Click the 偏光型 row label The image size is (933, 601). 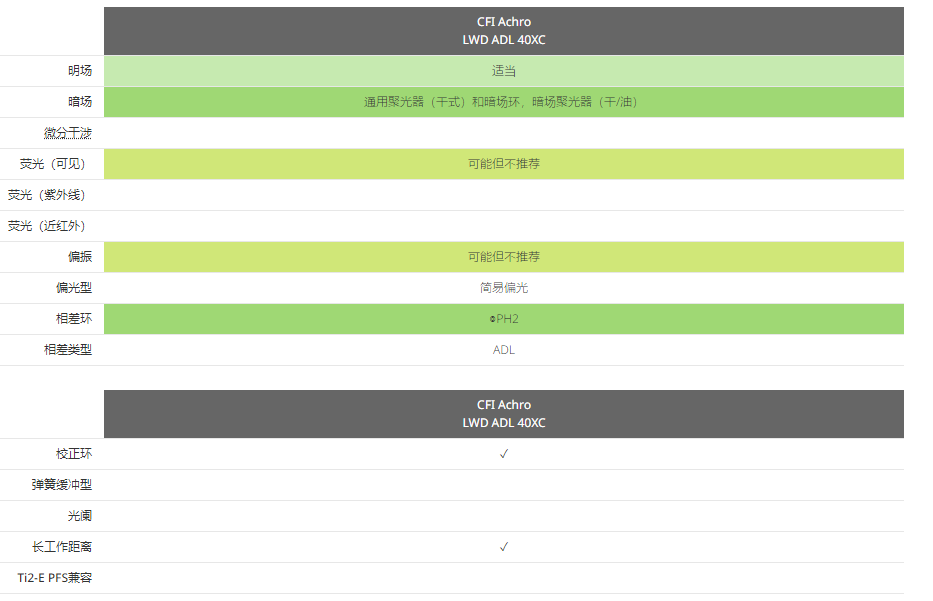click(x=74, y=288)
